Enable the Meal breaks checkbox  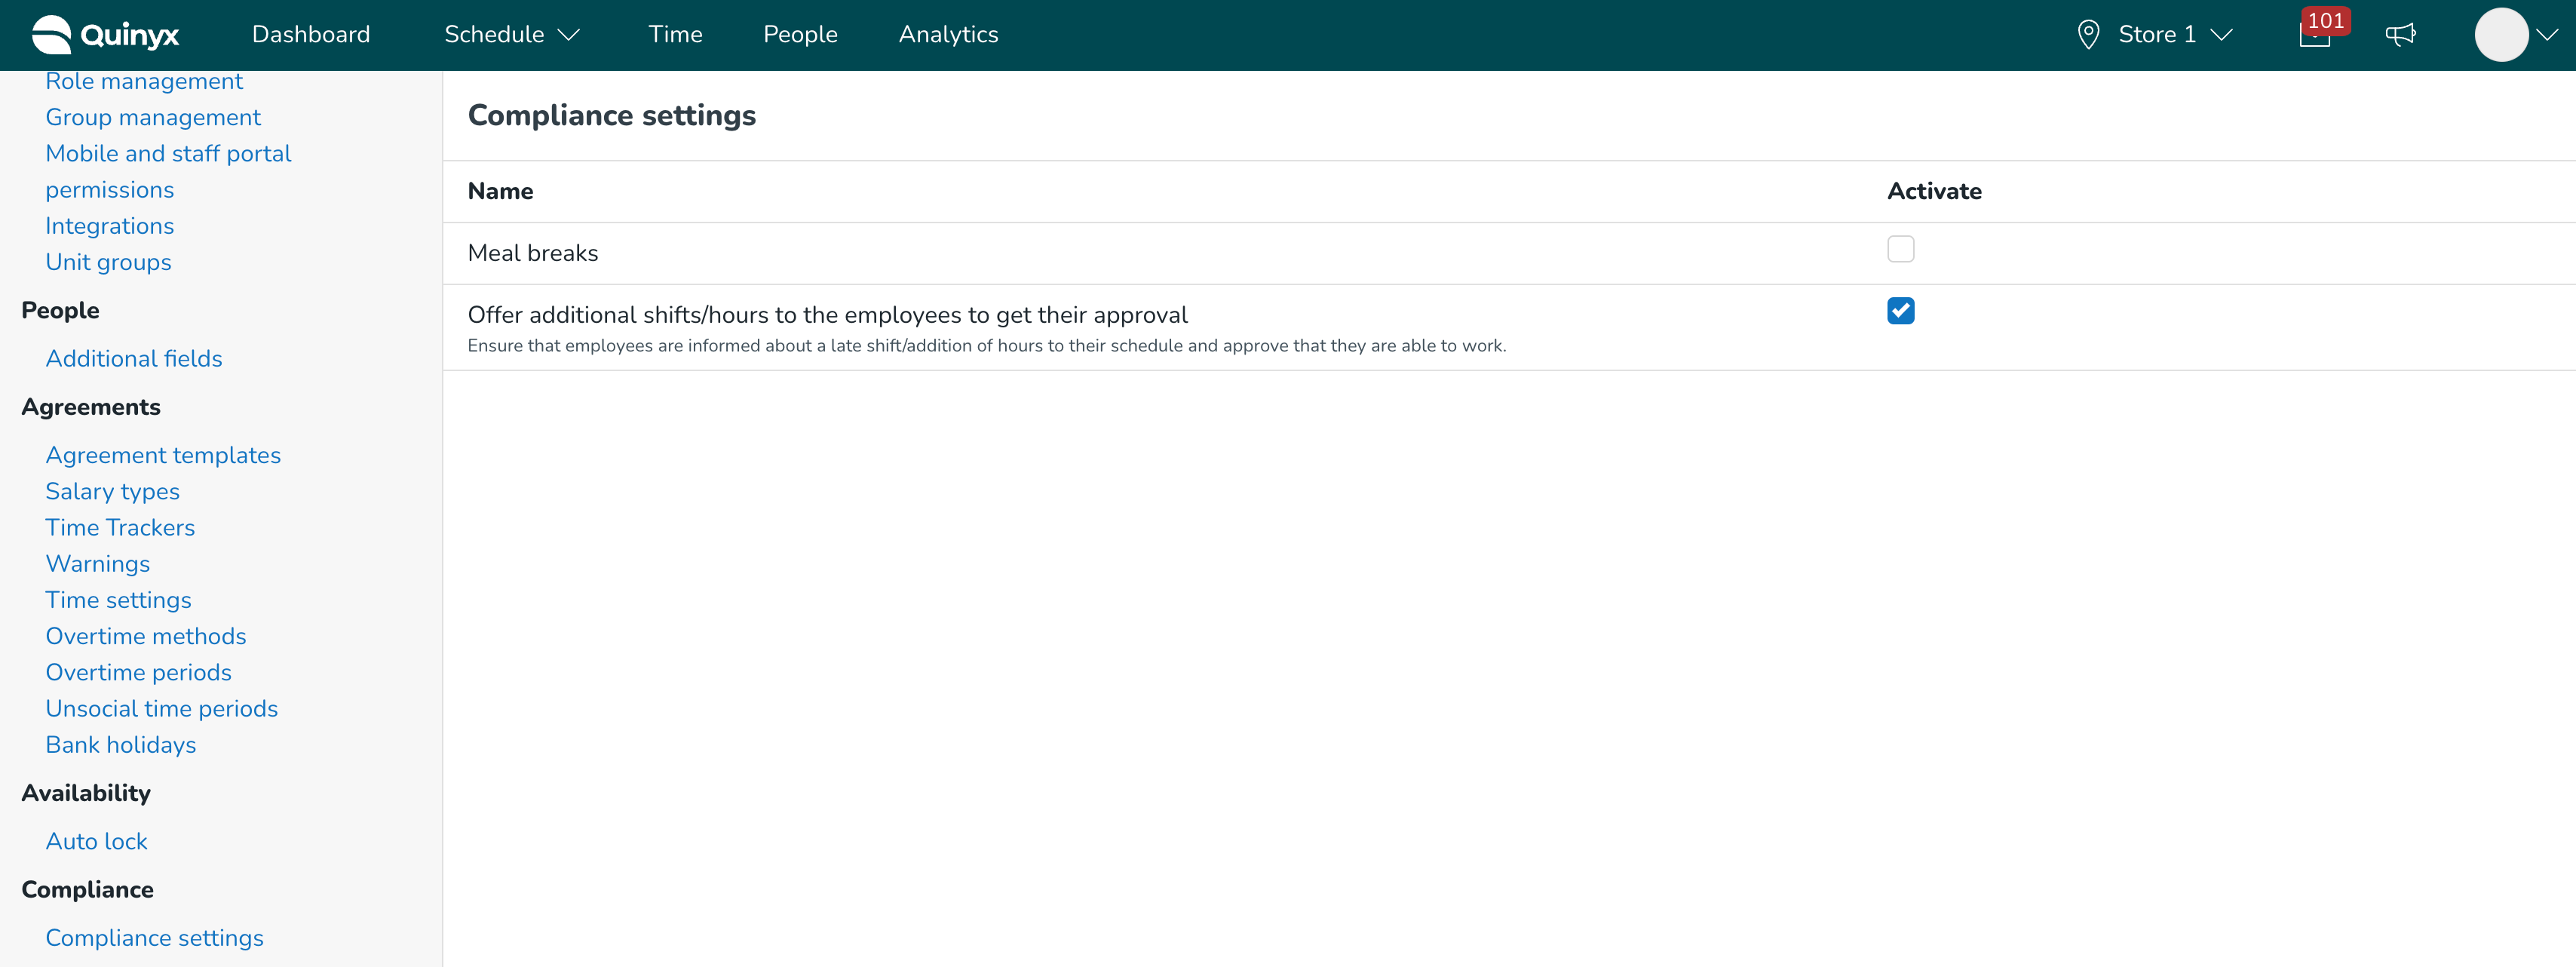1900,249
